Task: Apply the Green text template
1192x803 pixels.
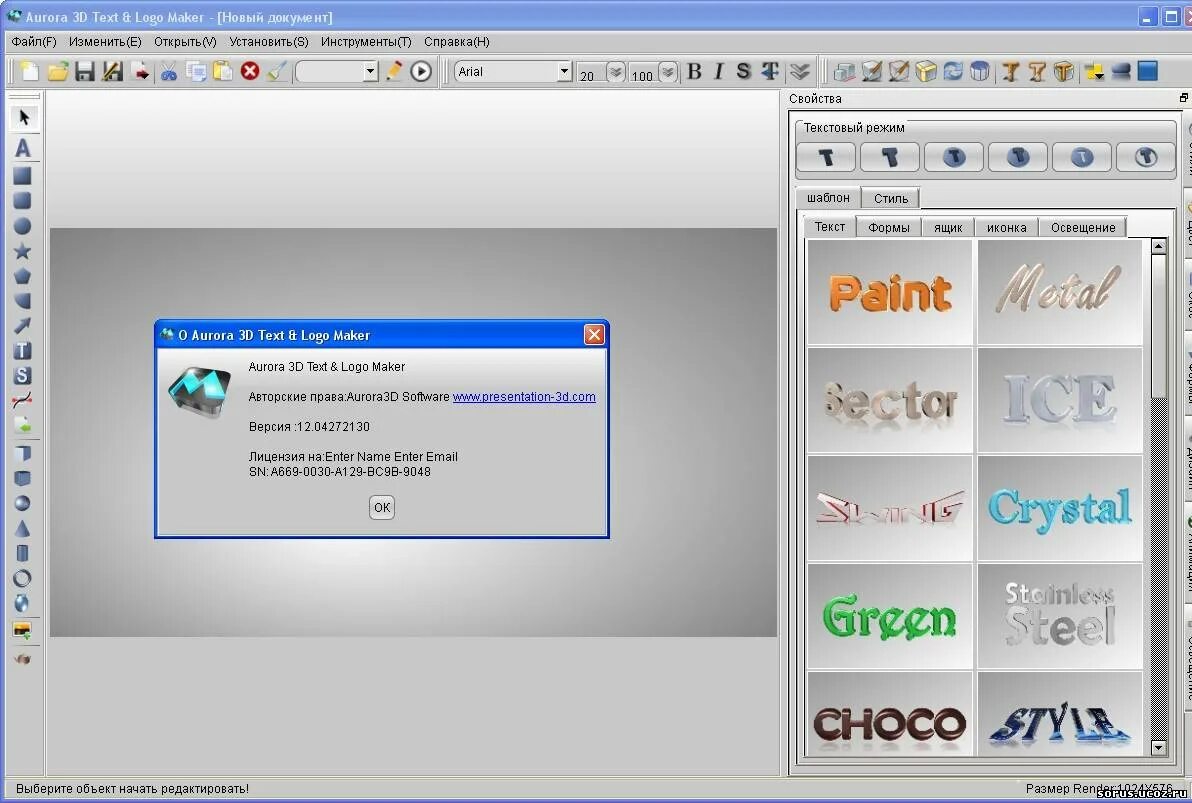Action: point(889,616)
